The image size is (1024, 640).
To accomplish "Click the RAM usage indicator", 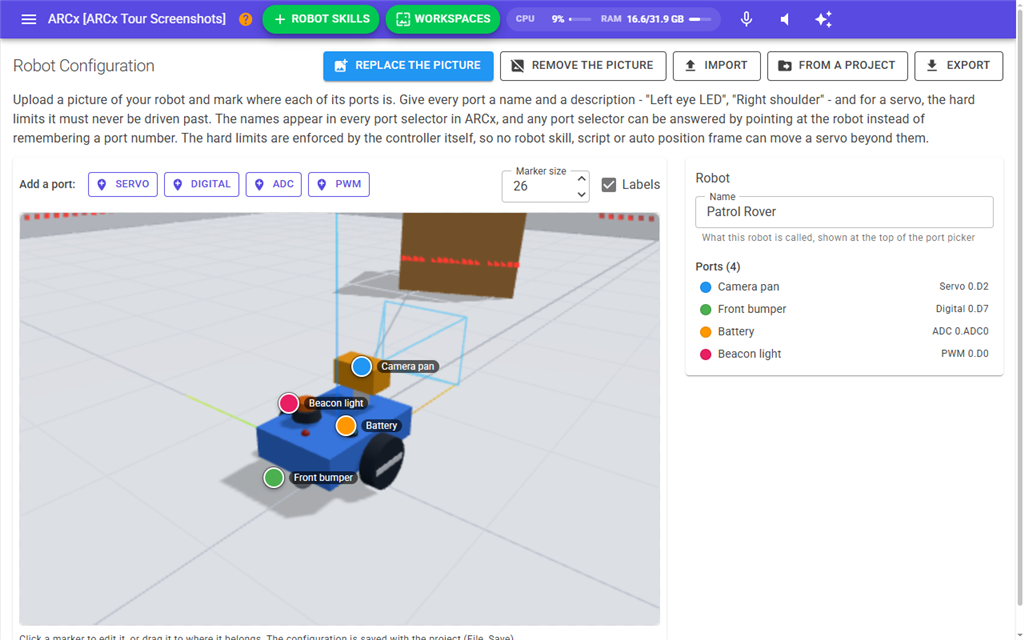I will coord(656,19).
